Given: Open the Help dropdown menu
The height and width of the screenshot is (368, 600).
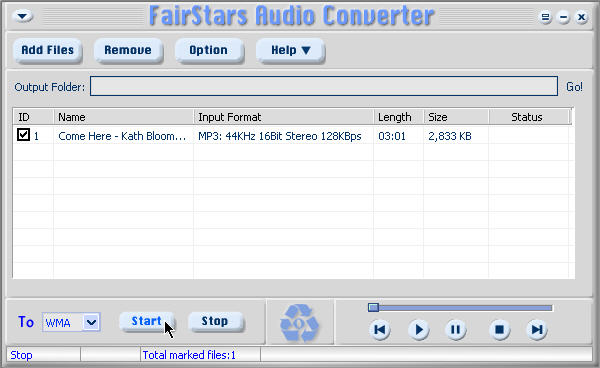Looking at the screenshot, I should 290,50.
